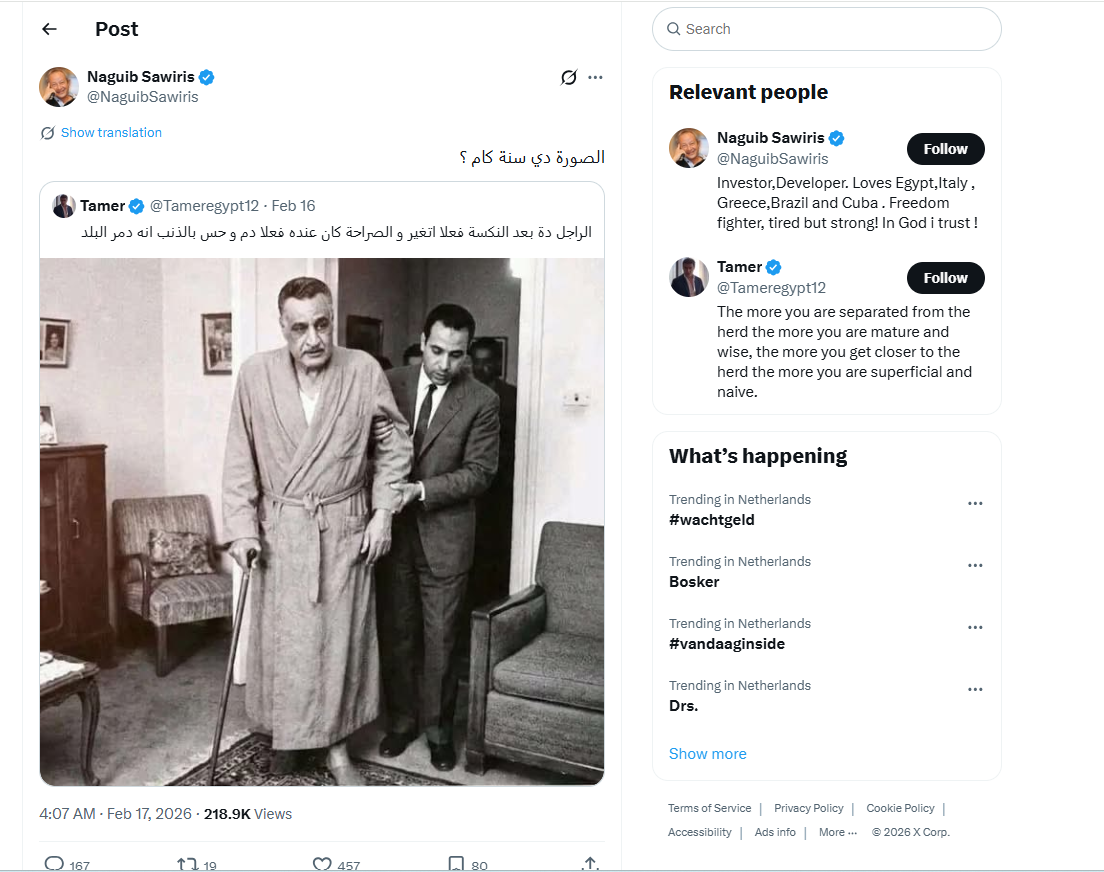Follow Naguib Sawiris in Relevant people

945,149
